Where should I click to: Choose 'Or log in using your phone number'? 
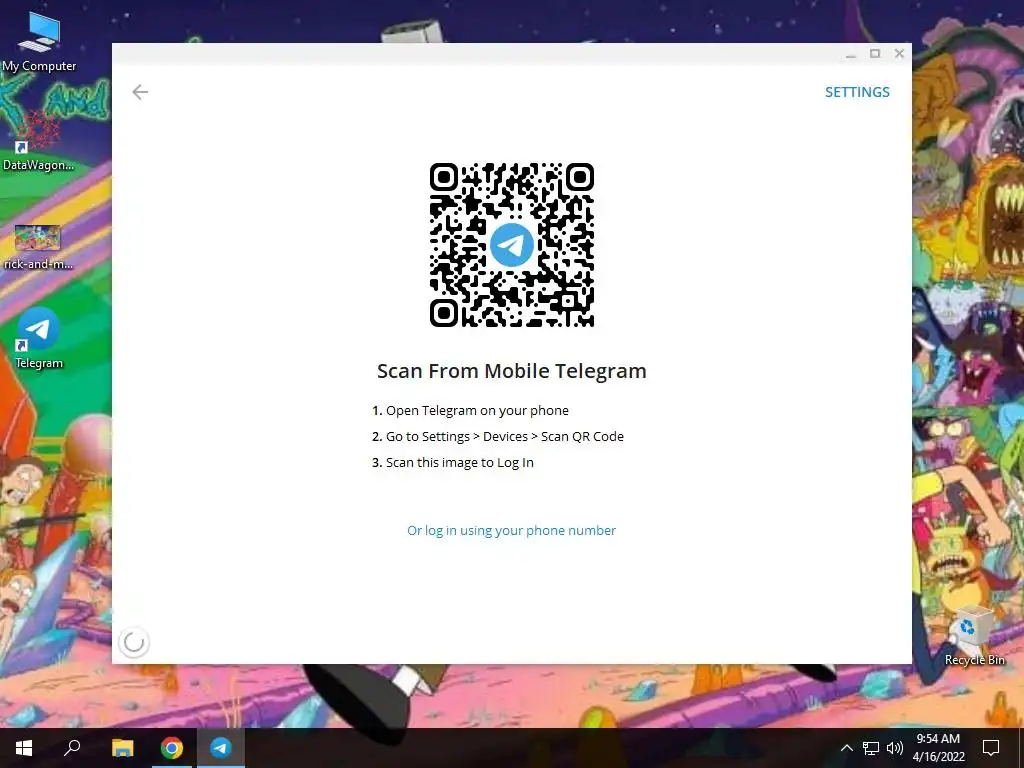tap(511, 530)
